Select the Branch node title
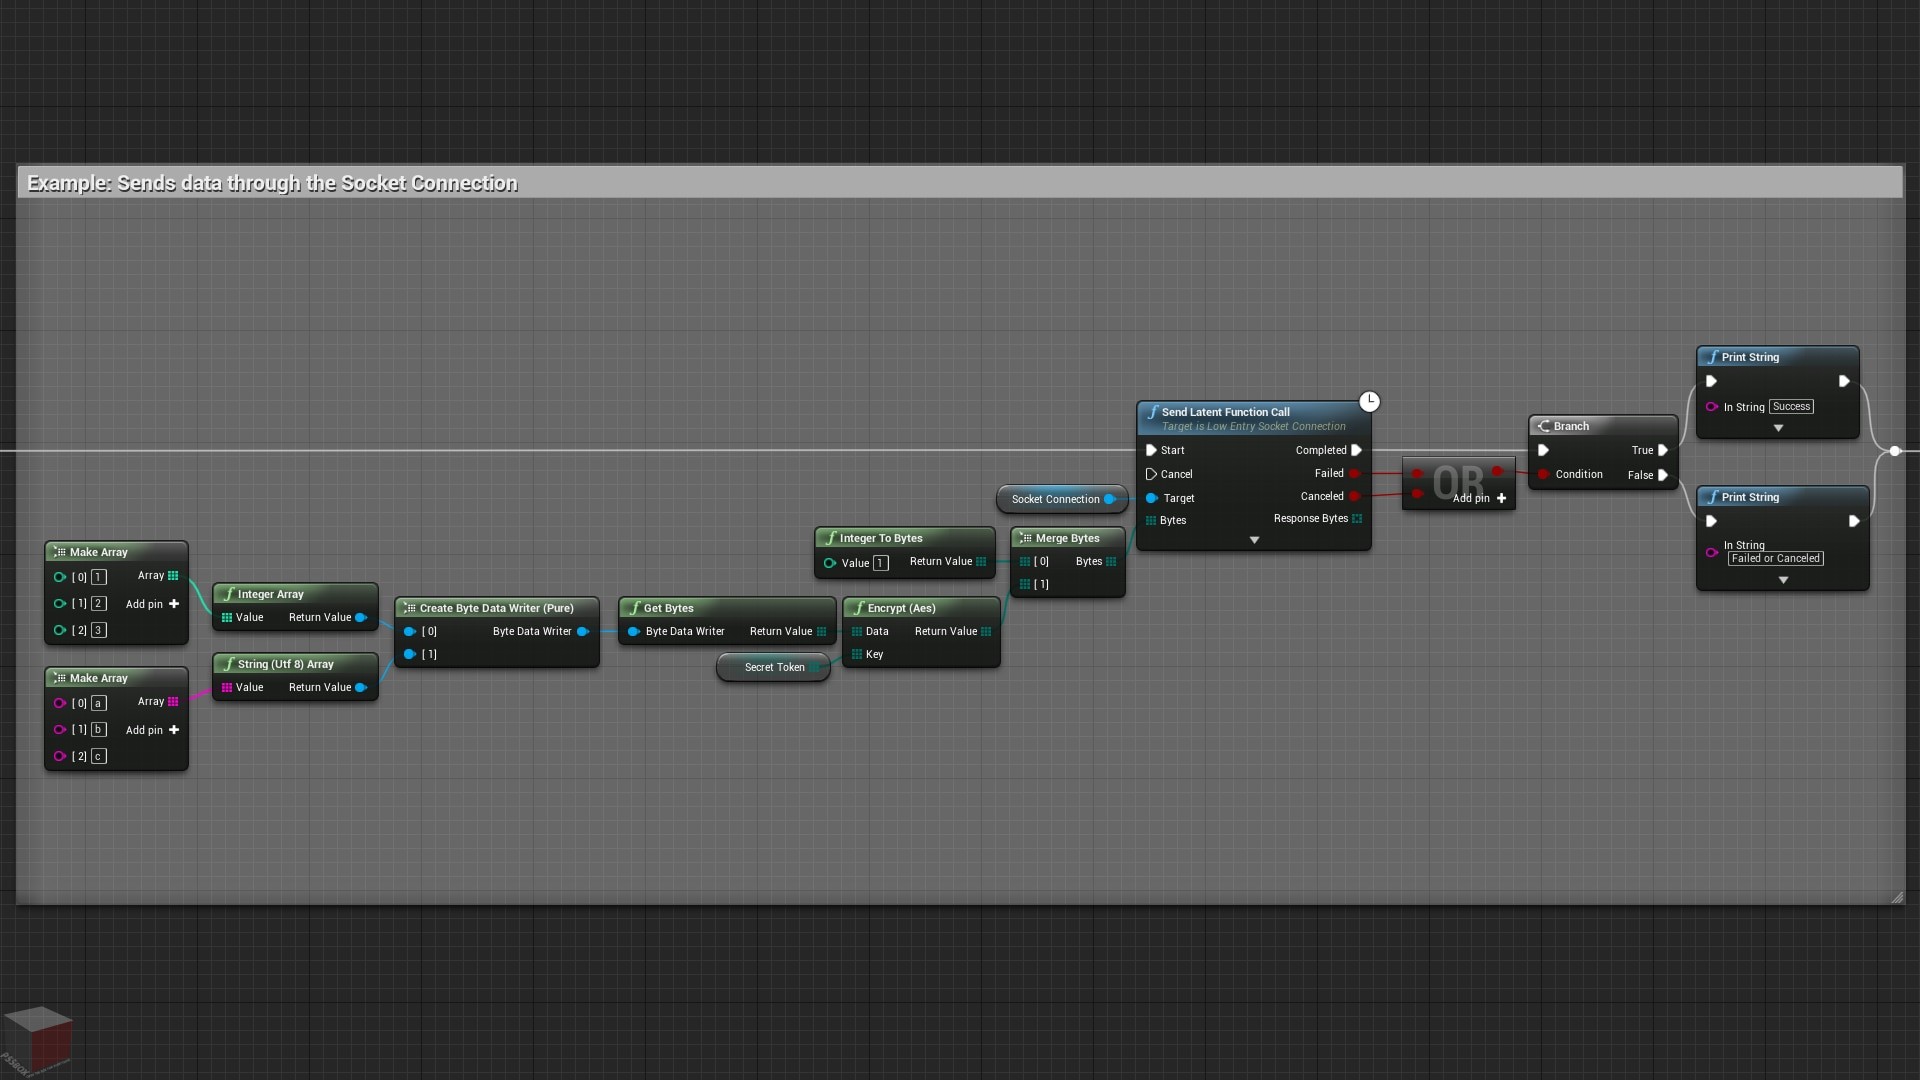The image size is (1920, 1080). click(x=1571, y=426)
